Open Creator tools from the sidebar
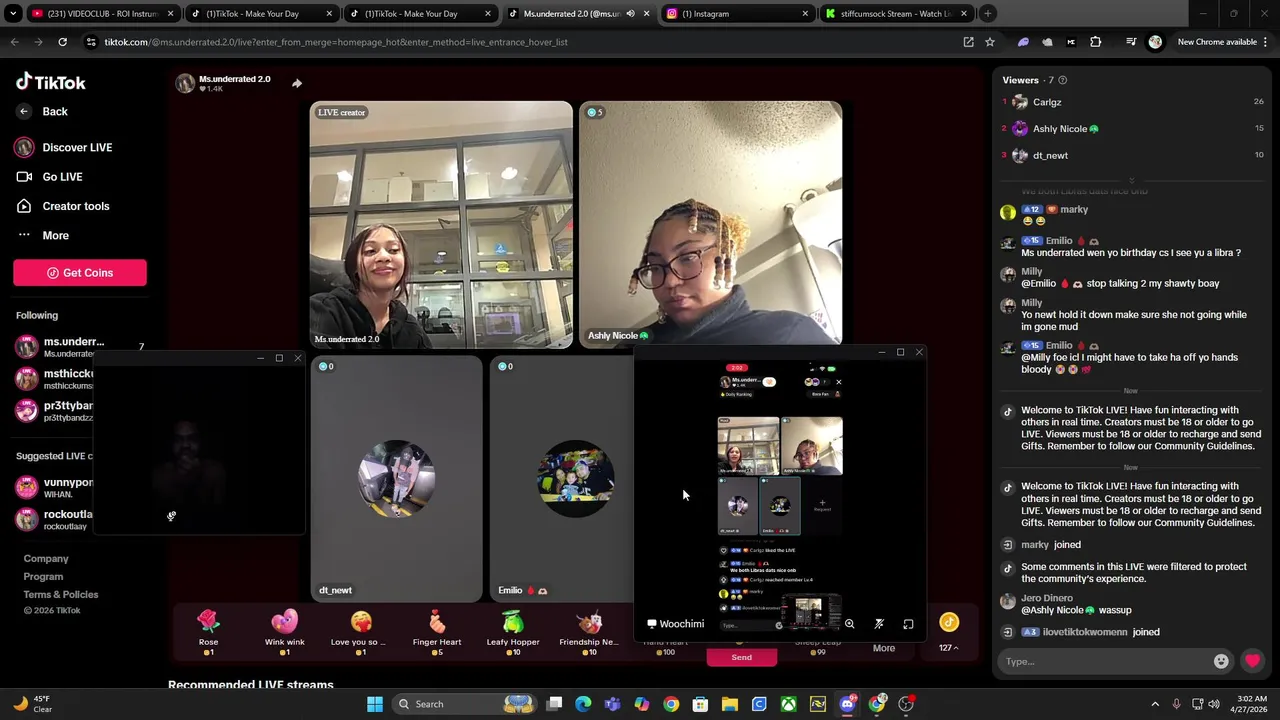 [x=63, y=206]
